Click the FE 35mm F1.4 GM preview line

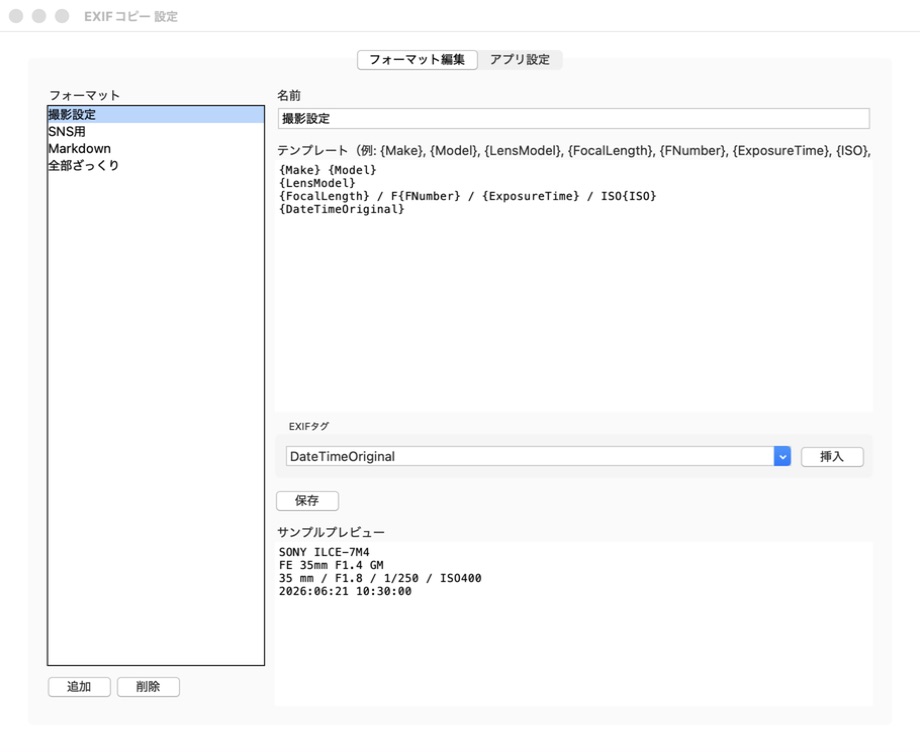coord(331,565)
